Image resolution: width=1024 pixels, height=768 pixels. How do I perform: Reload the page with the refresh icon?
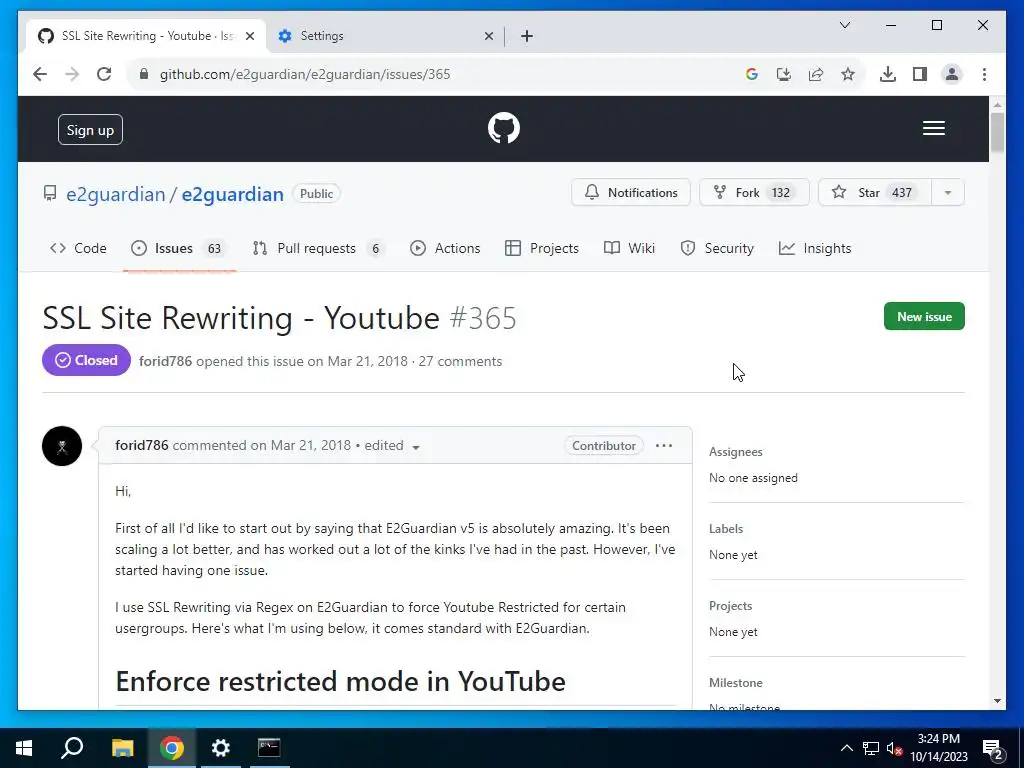[x=104, y=74]
